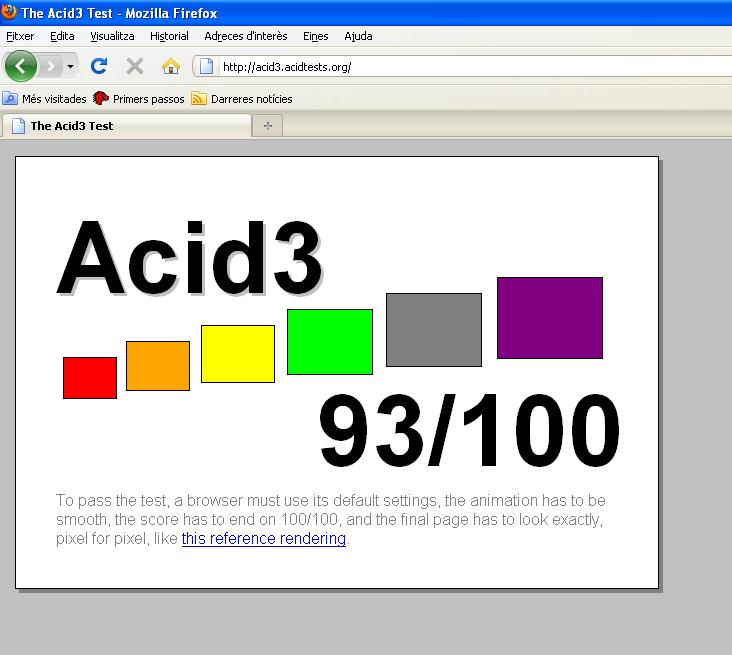Open the Adreces d'interès menu

point(246,36)
